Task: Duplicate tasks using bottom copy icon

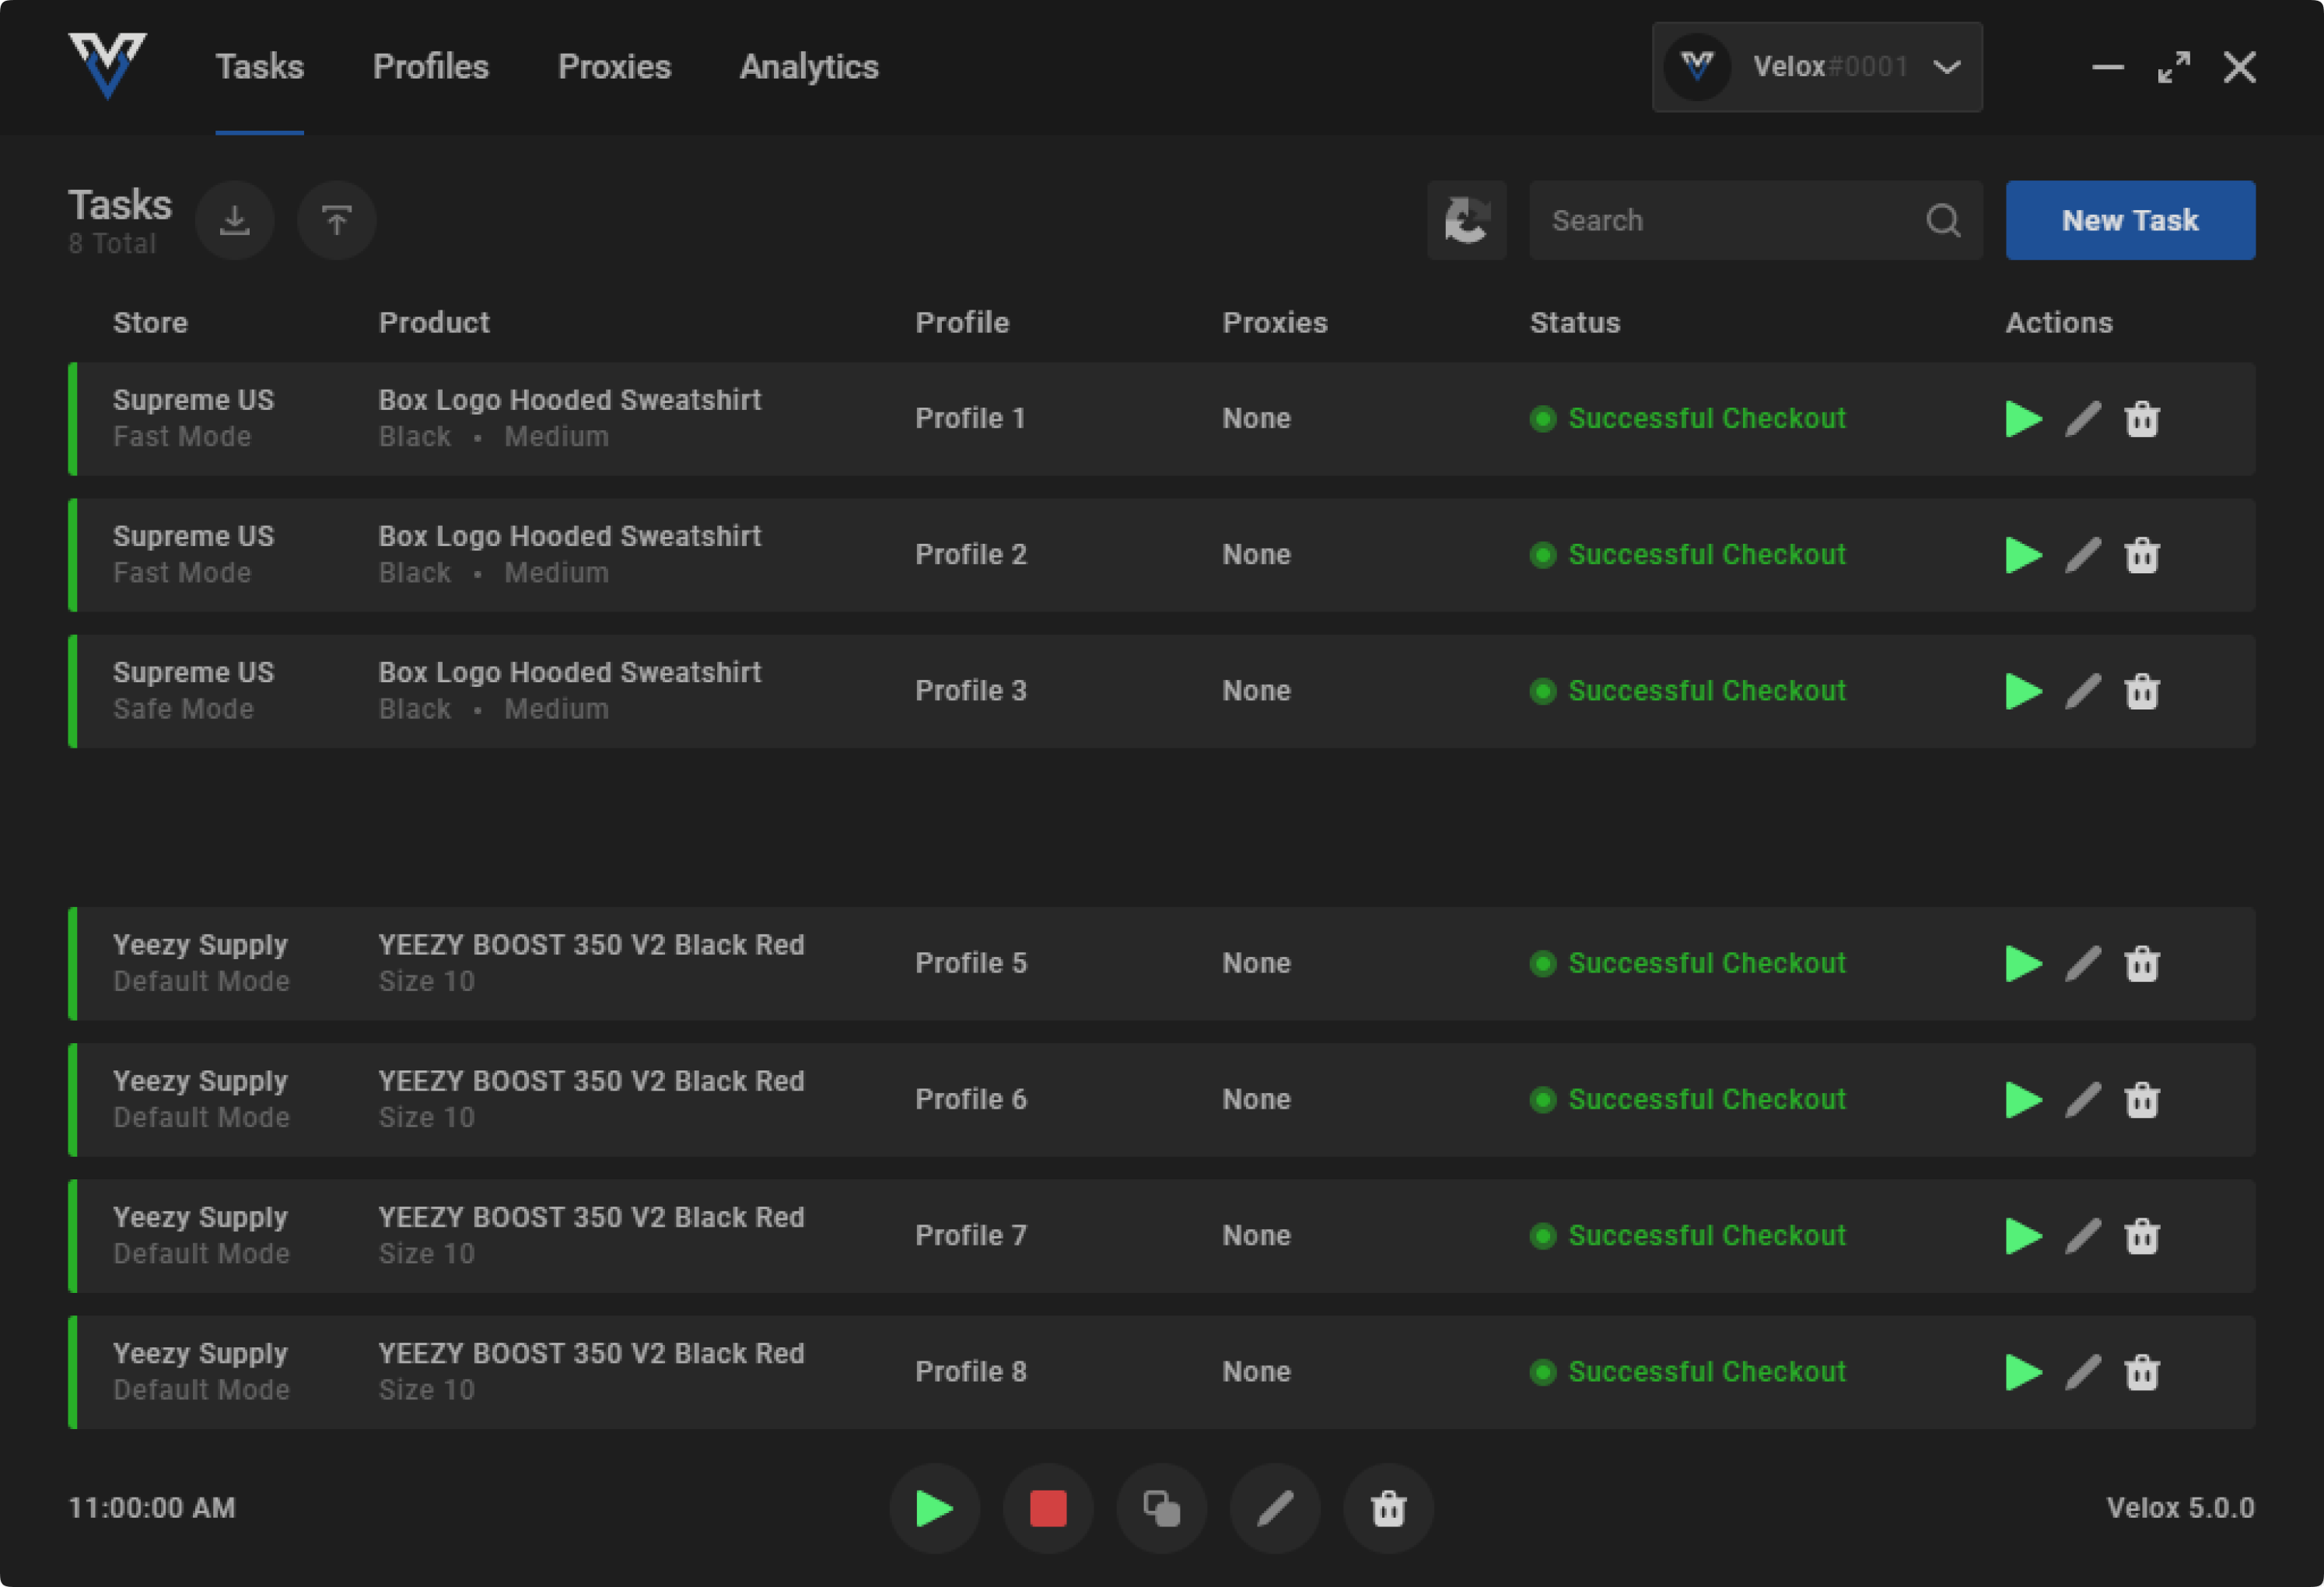Action: (x=1162, y=1508)
